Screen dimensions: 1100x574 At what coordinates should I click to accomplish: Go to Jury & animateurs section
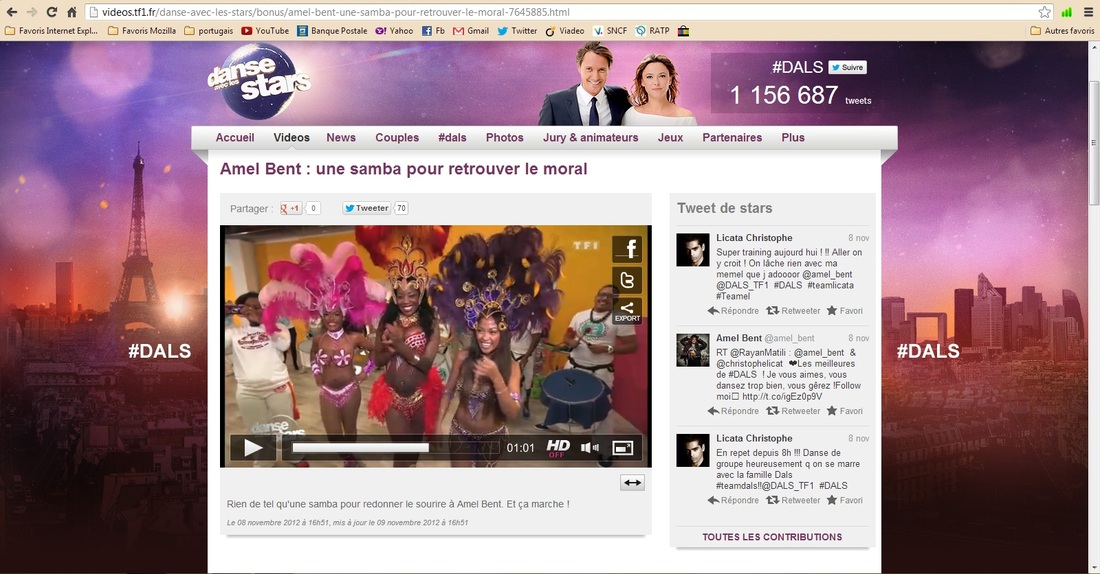[590, 138]
